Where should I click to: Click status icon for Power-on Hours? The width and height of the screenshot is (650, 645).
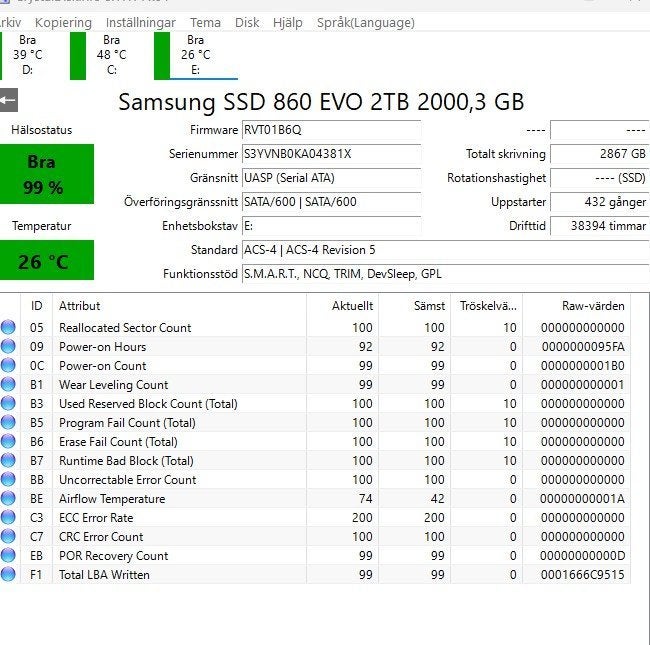tap(8, 347)
